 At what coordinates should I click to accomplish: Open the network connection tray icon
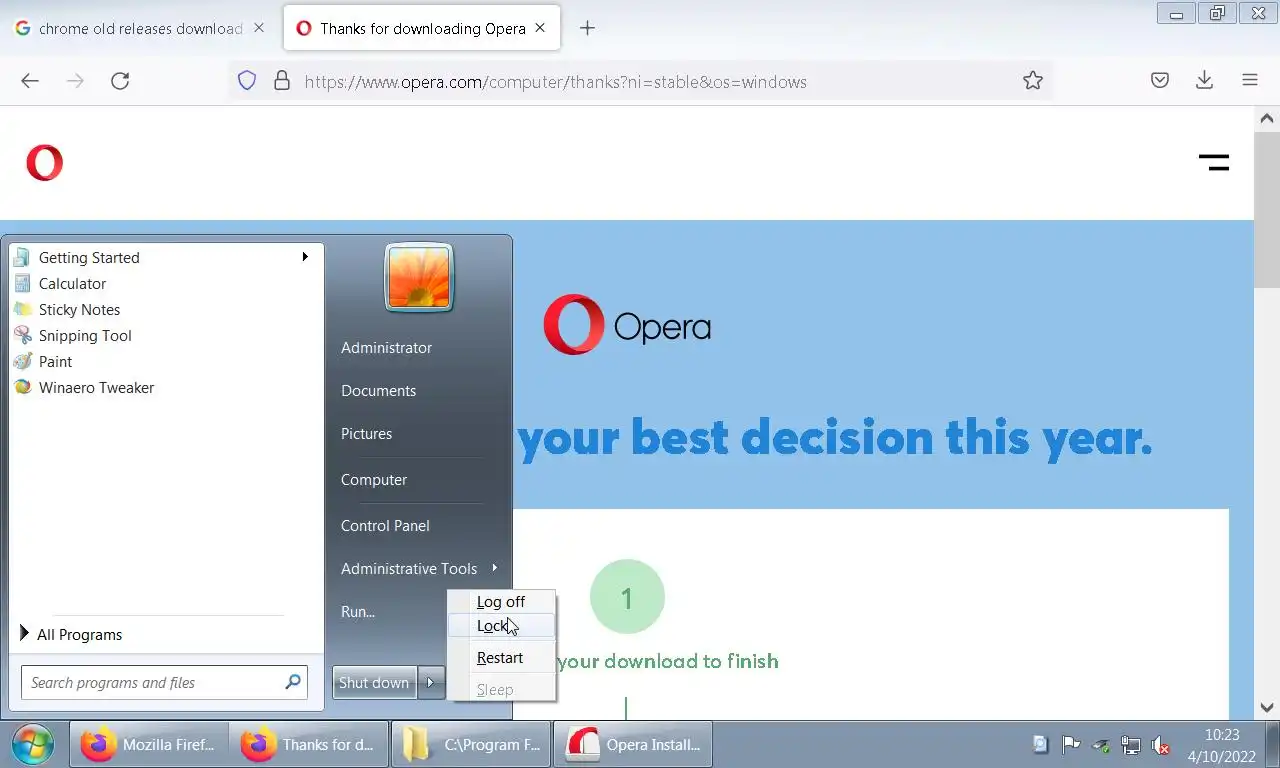coord(1131,744)
